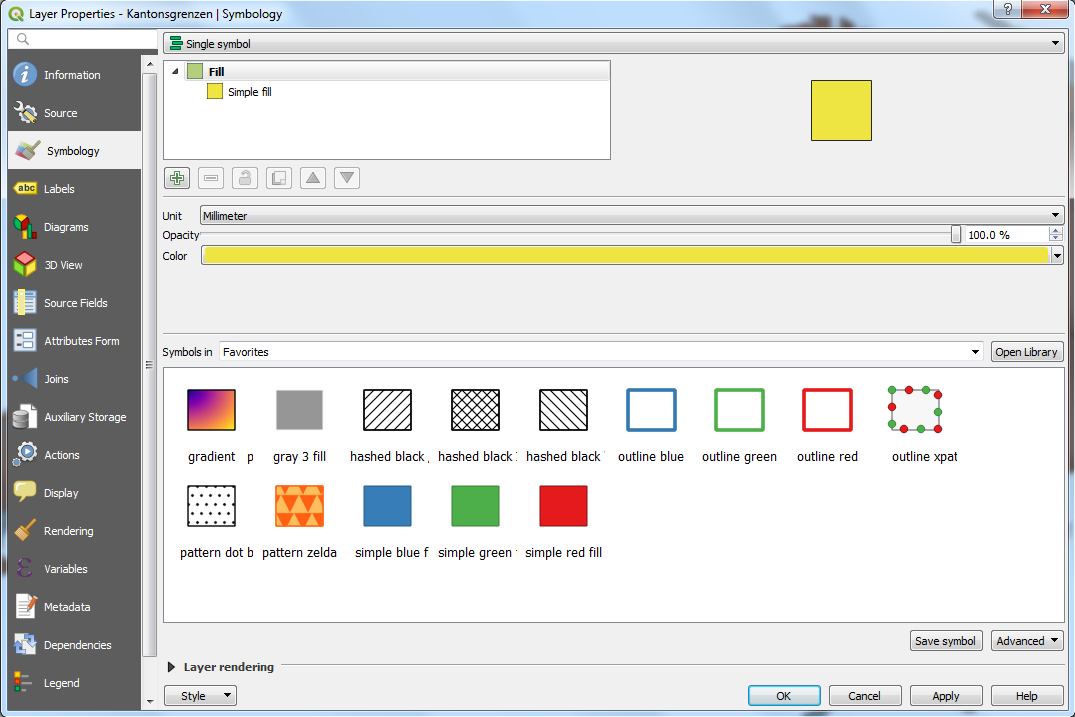The height and width of the screenshot is (717, 1075).
Task: Move the symbol layer down
Action: tap(346, 177)
